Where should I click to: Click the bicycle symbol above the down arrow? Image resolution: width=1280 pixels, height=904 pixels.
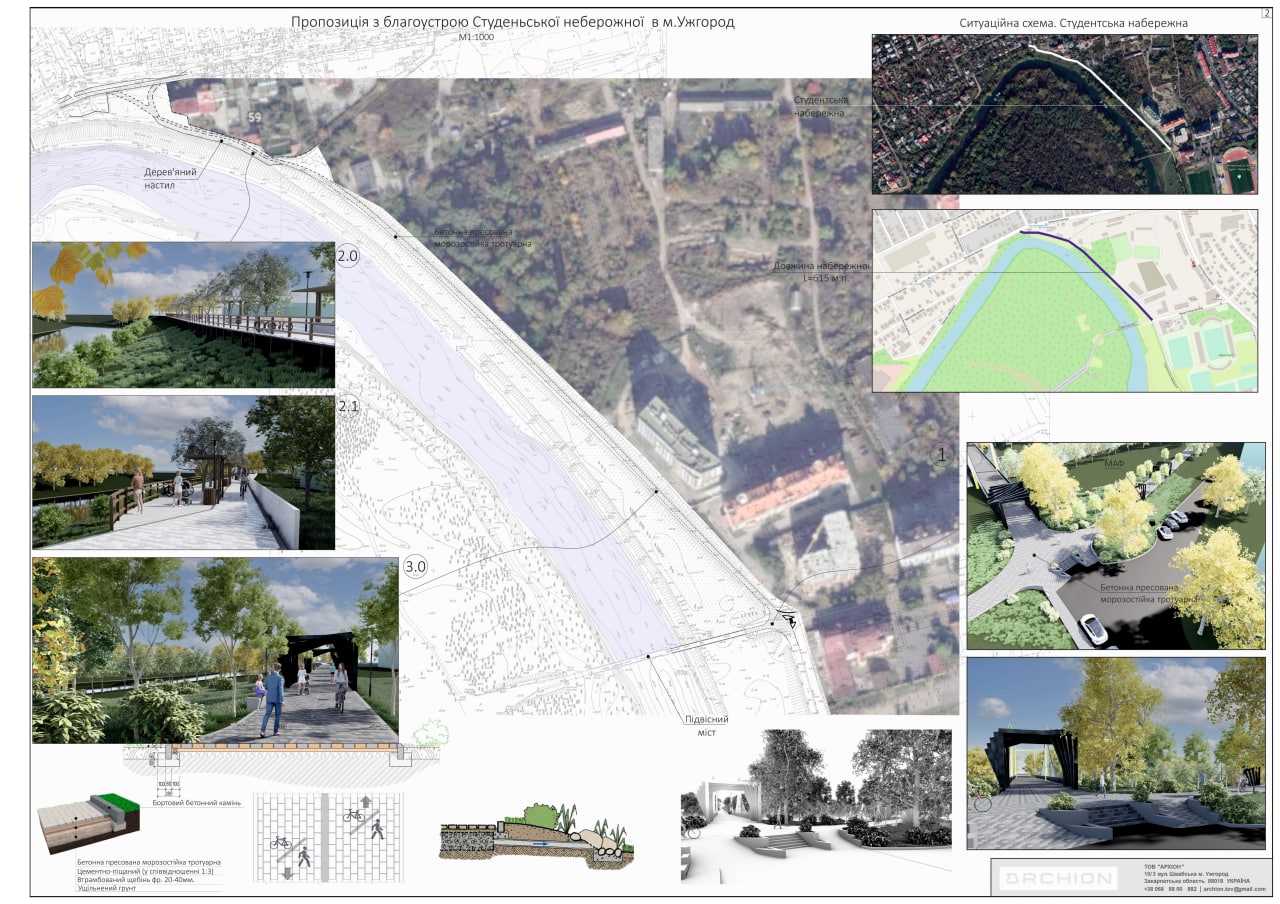pyautogui.click(x=281, y=842)
